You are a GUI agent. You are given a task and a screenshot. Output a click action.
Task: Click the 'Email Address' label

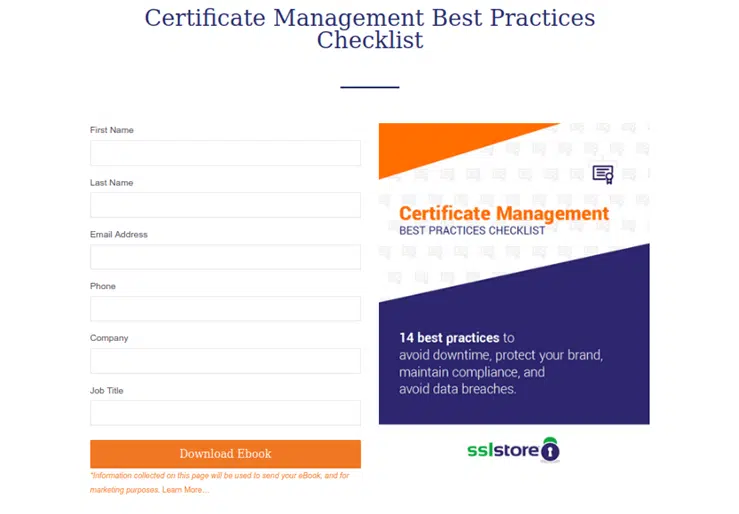119,235
